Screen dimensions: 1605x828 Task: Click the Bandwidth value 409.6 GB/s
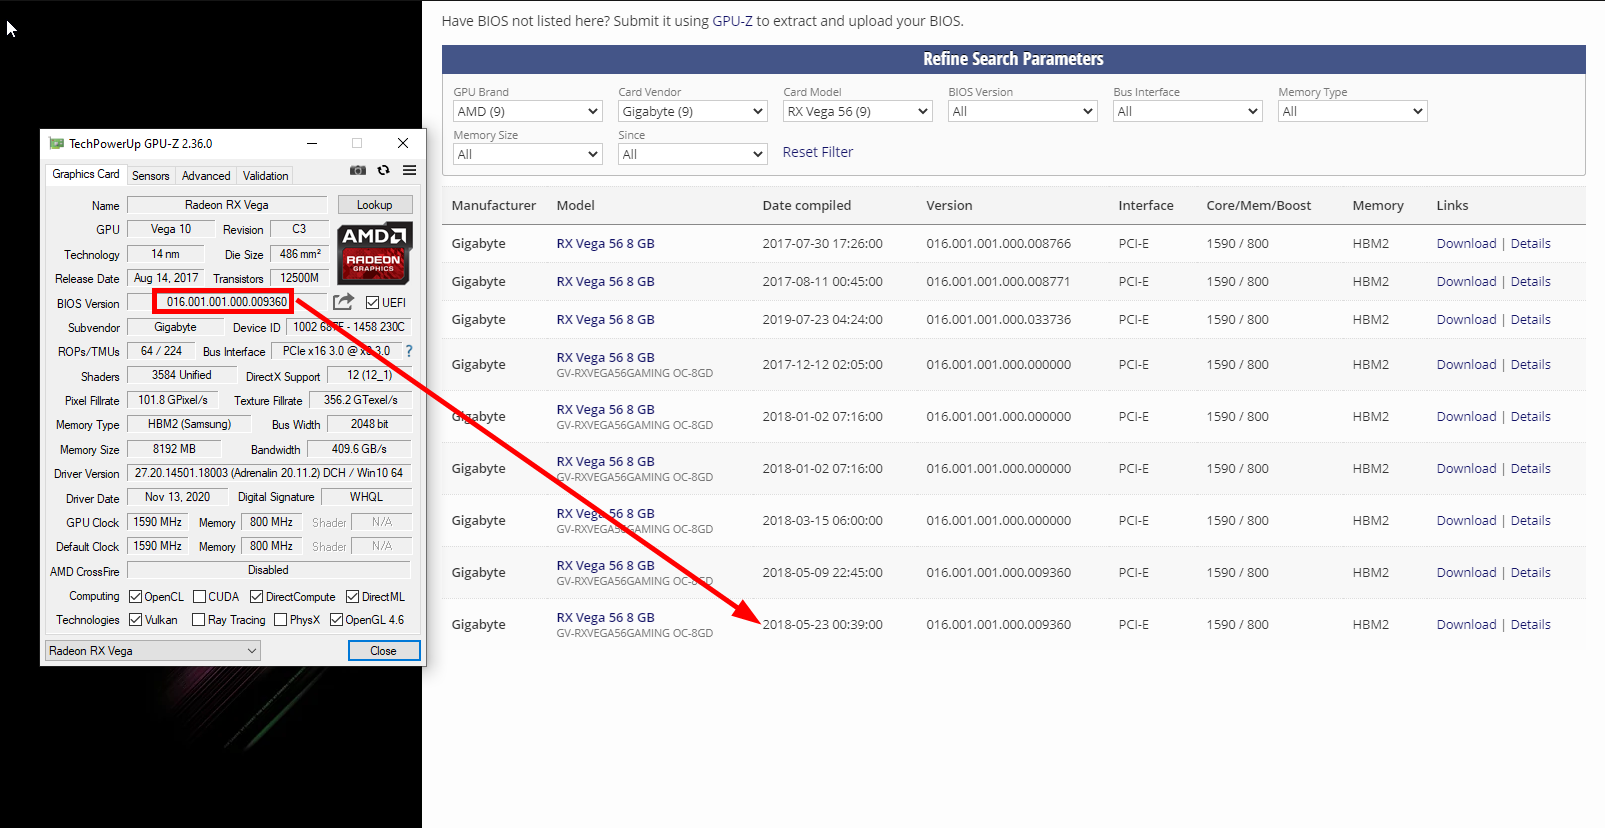[x=359, y=449]
